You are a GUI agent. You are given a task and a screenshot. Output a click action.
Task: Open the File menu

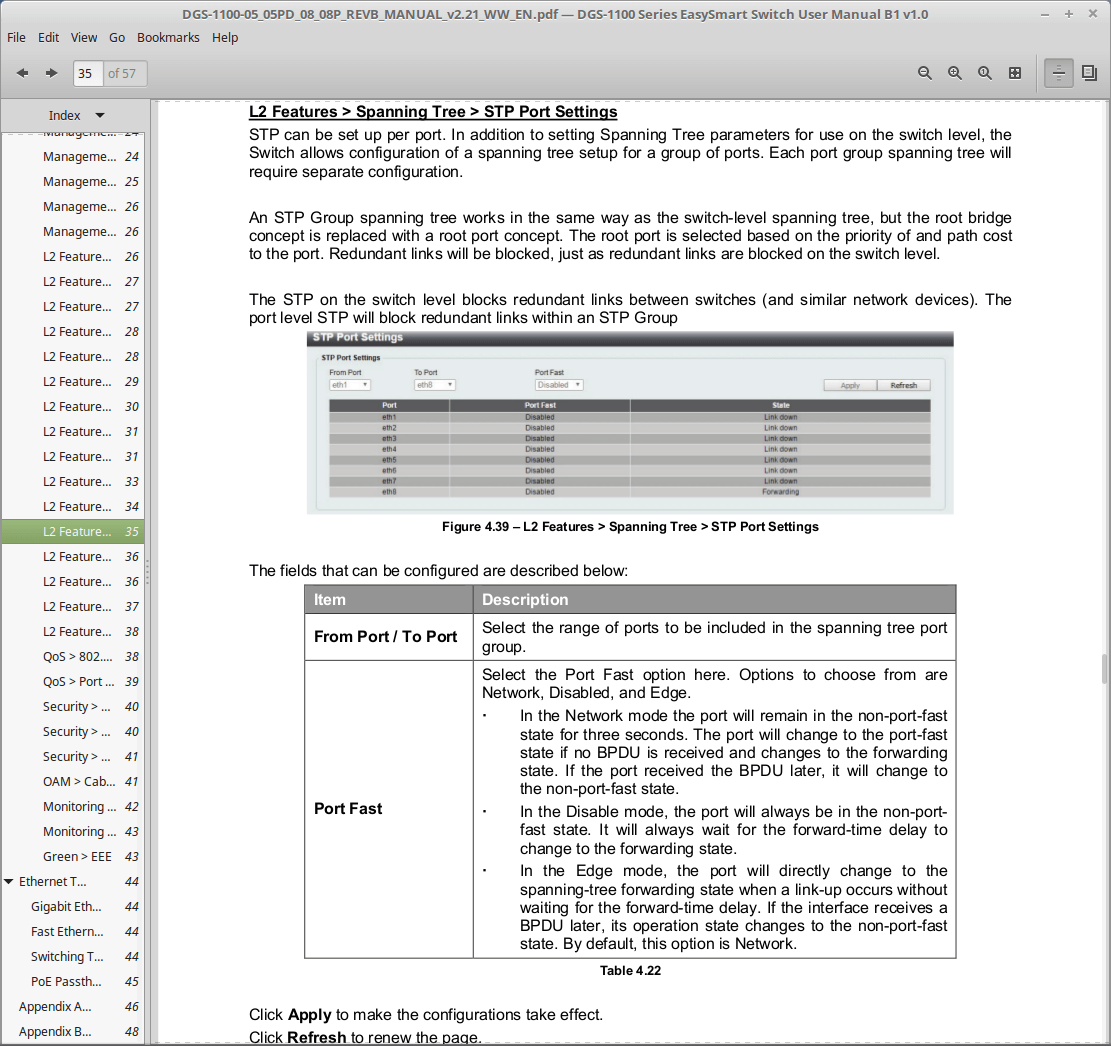[x=17, y=37]
